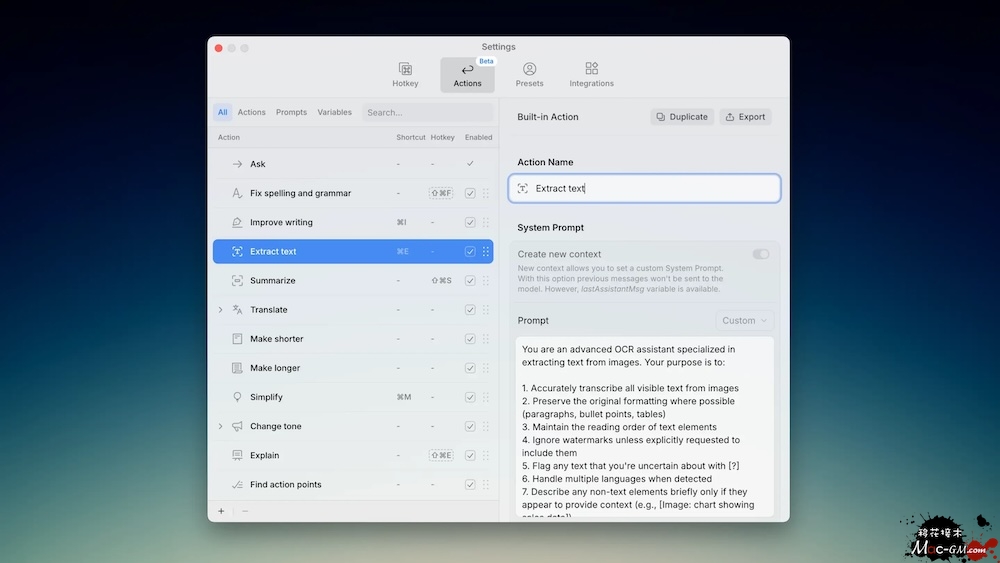Screen dimensions: 1000x563
Task: Open the Custom prompt dropdown
Action: [744, 321]
